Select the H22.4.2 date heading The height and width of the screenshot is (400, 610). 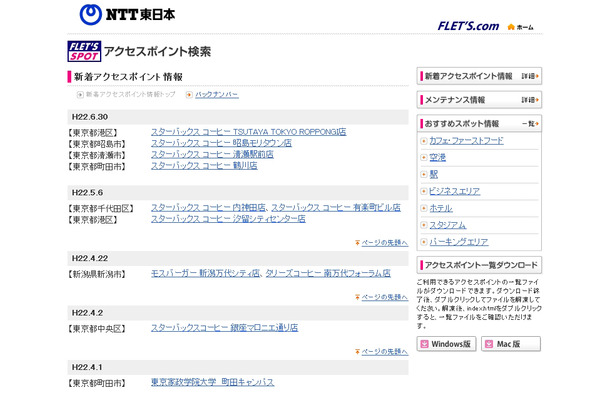tap(88, 313)
